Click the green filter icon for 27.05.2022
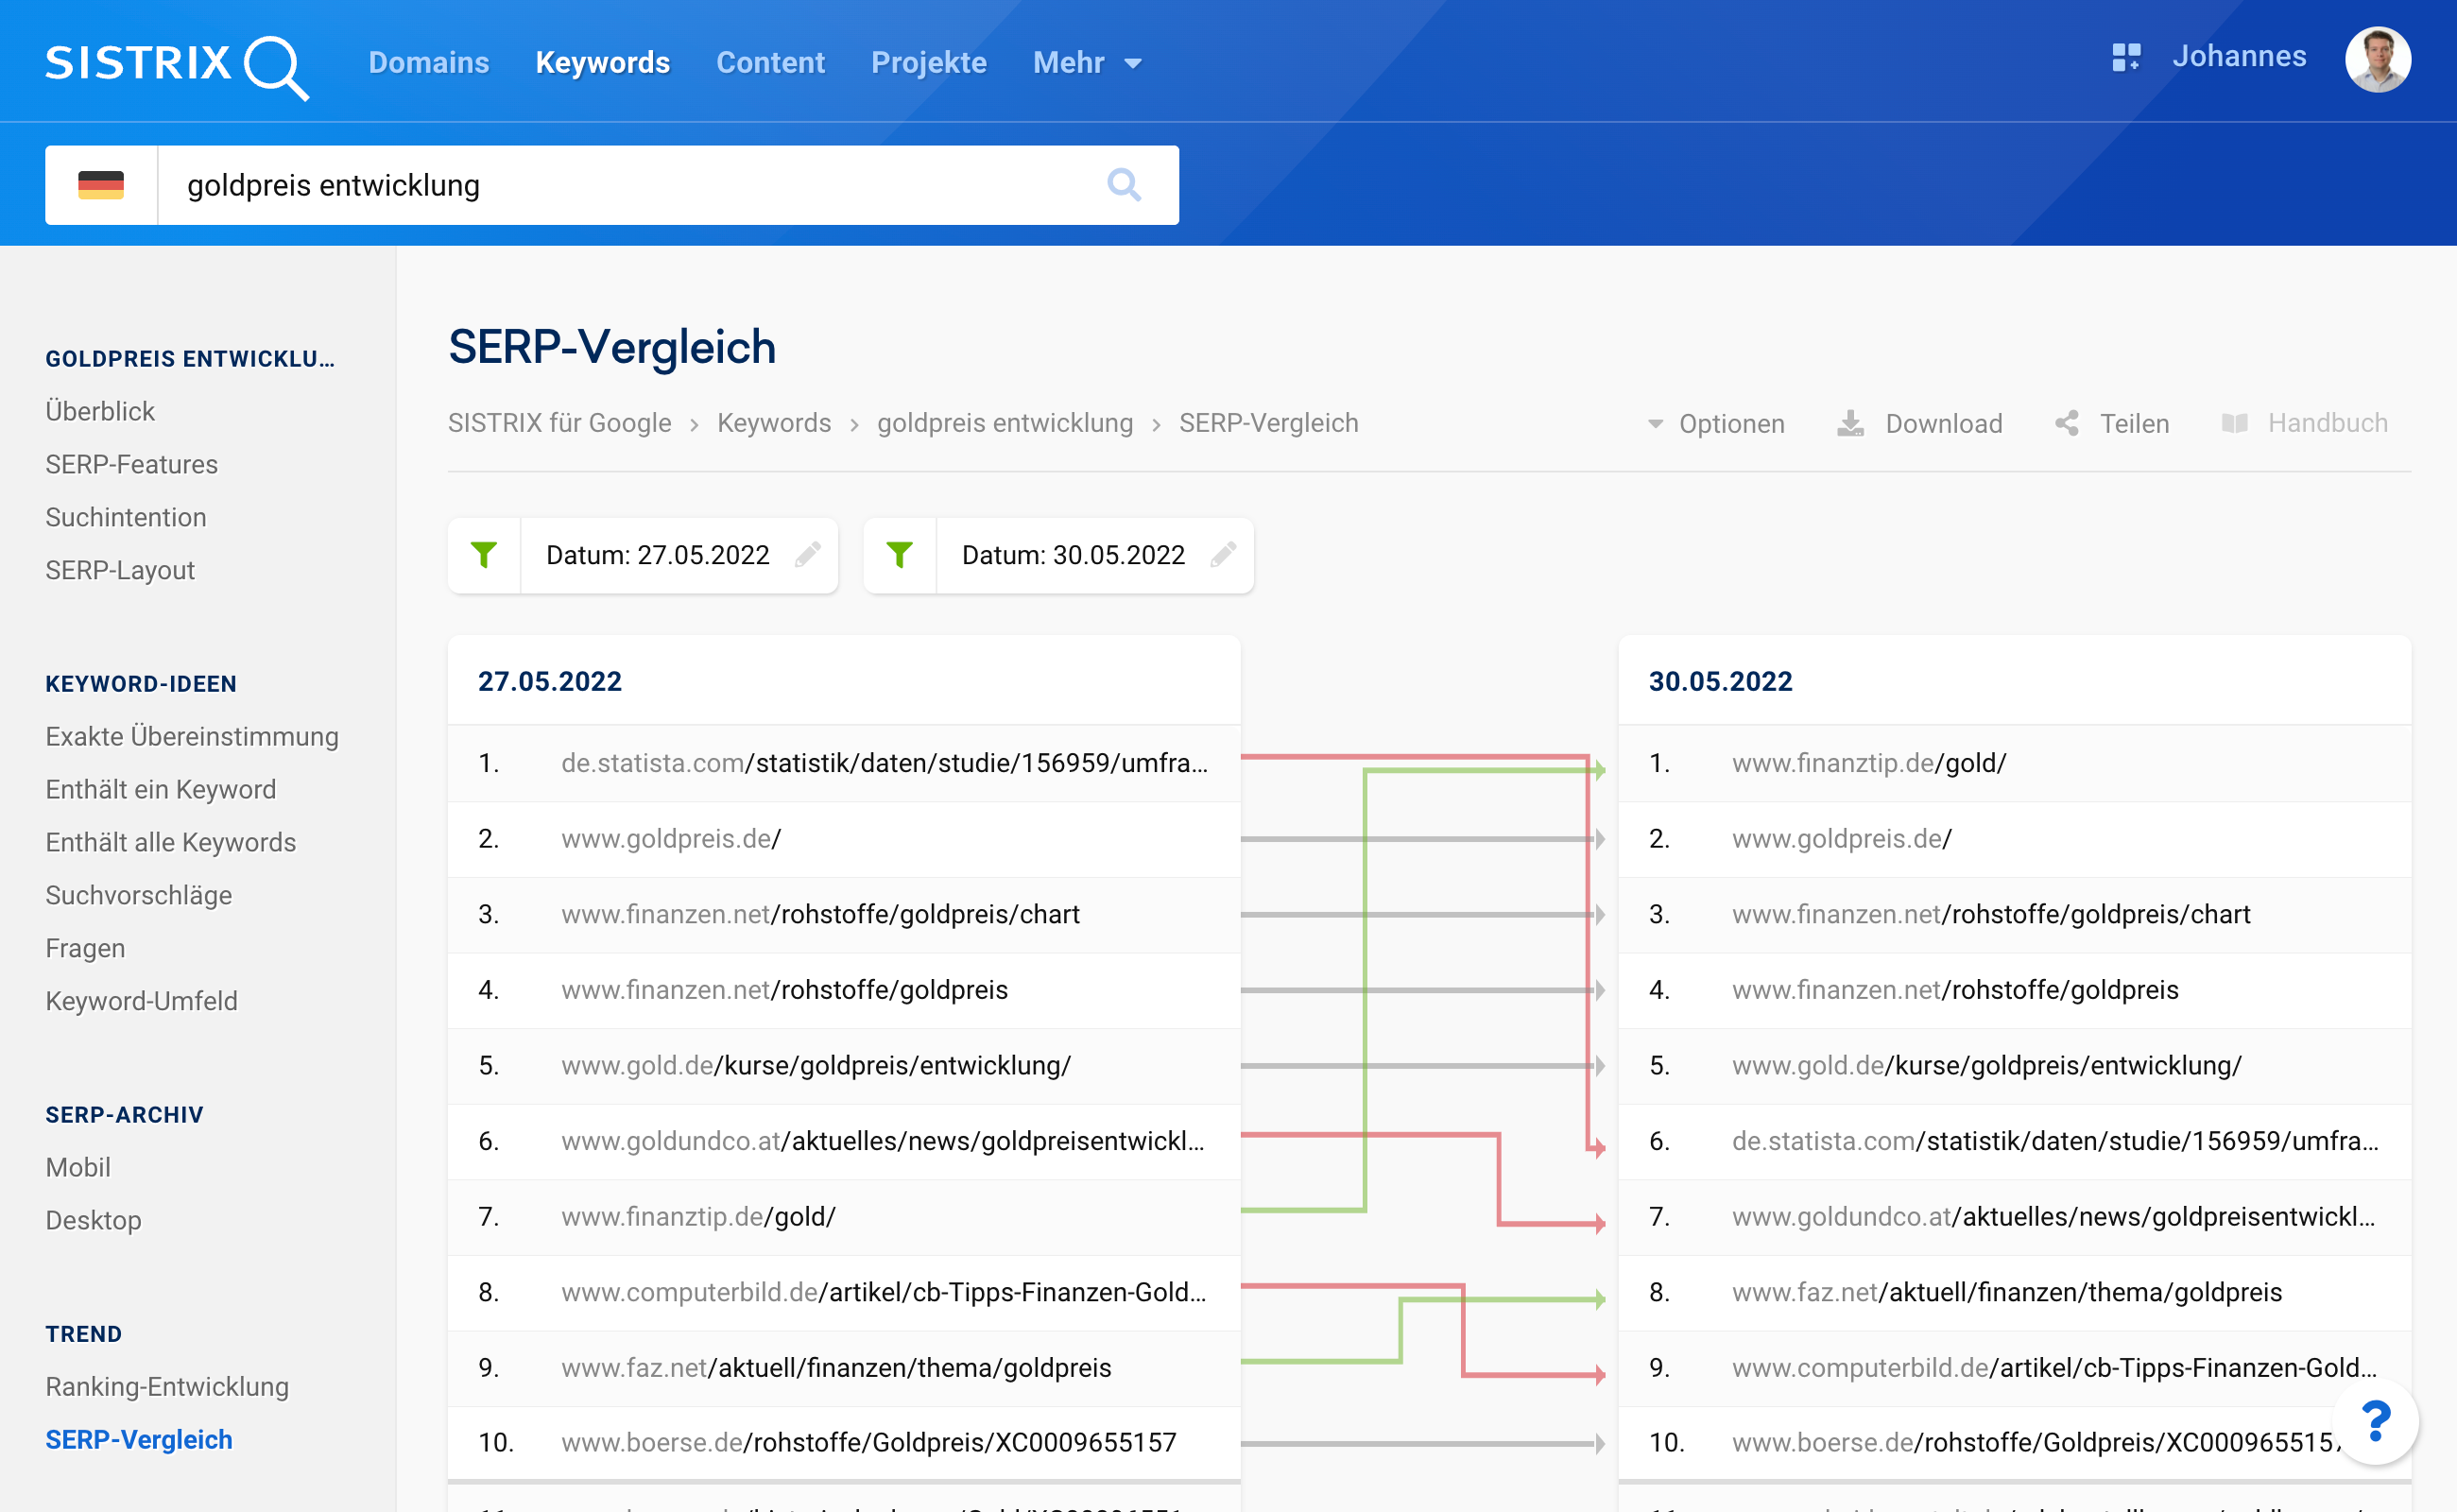 point(484,555)
